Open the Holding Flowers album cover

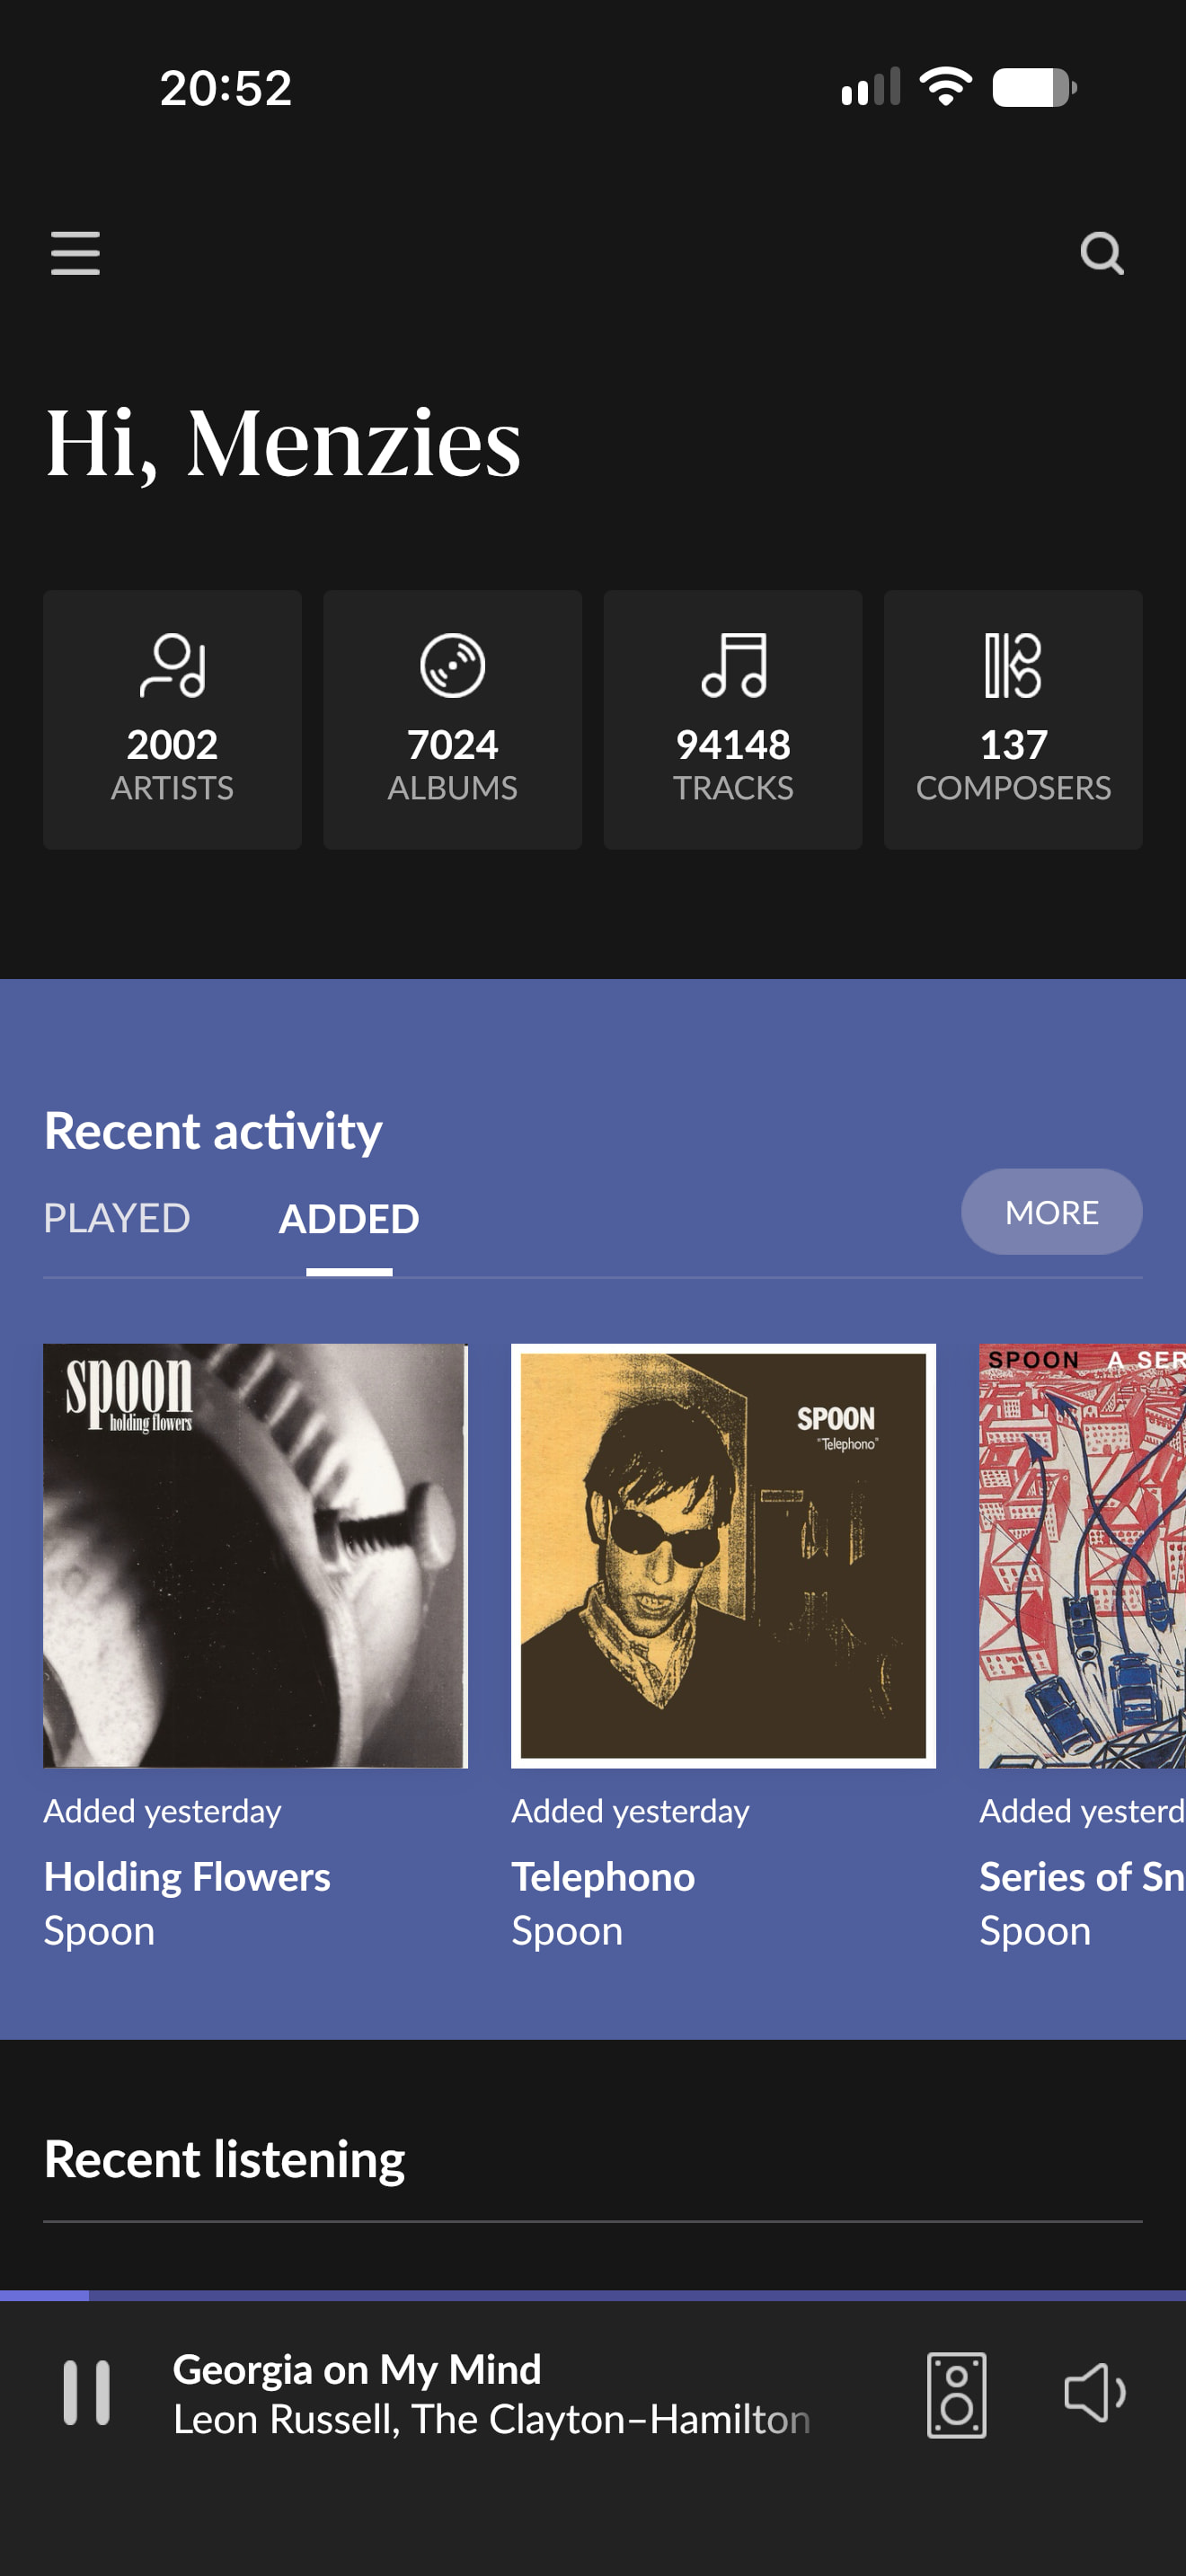pyautogui.click(x=255, y=1556)
